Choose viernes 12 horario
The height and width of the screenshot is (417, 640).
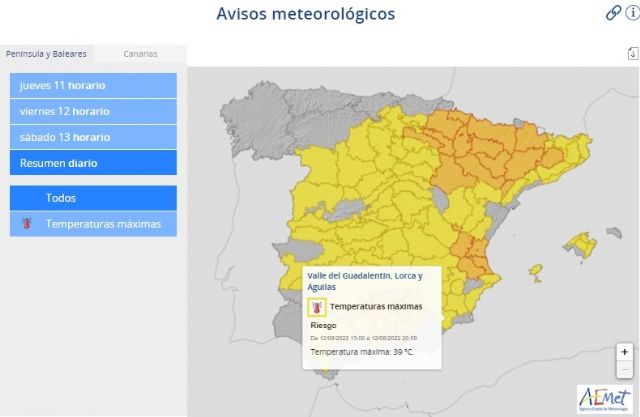[93, 111]
